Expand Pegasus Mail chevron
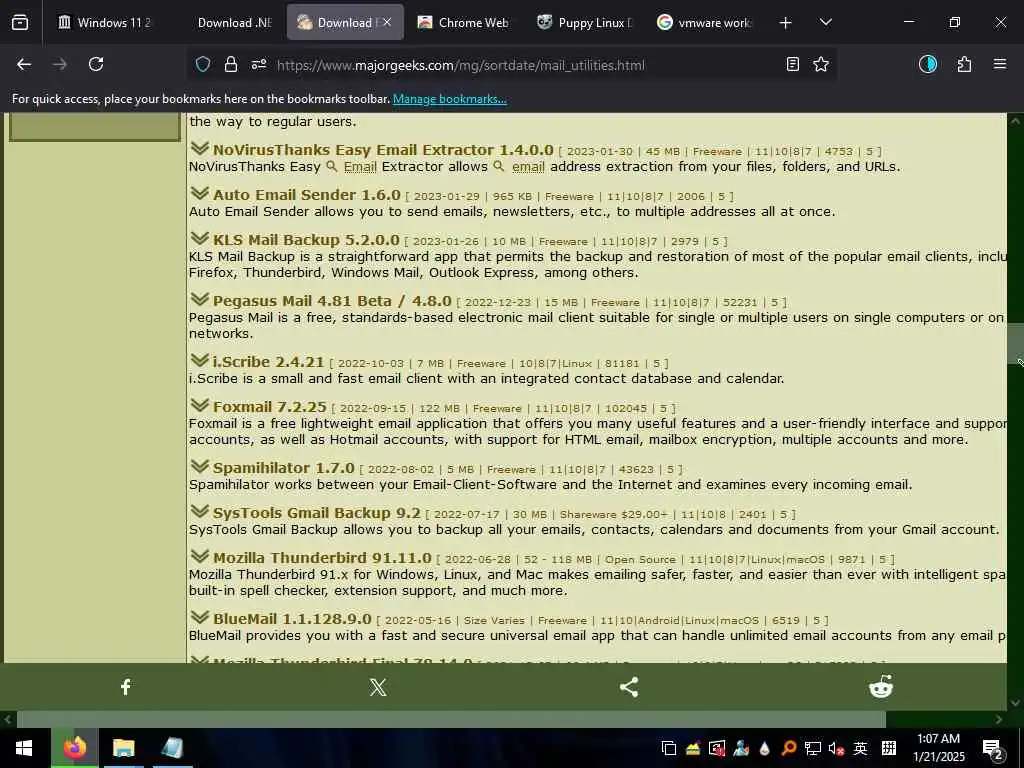The height and width of the screenshot is (768, 1024). coord(199,299)
